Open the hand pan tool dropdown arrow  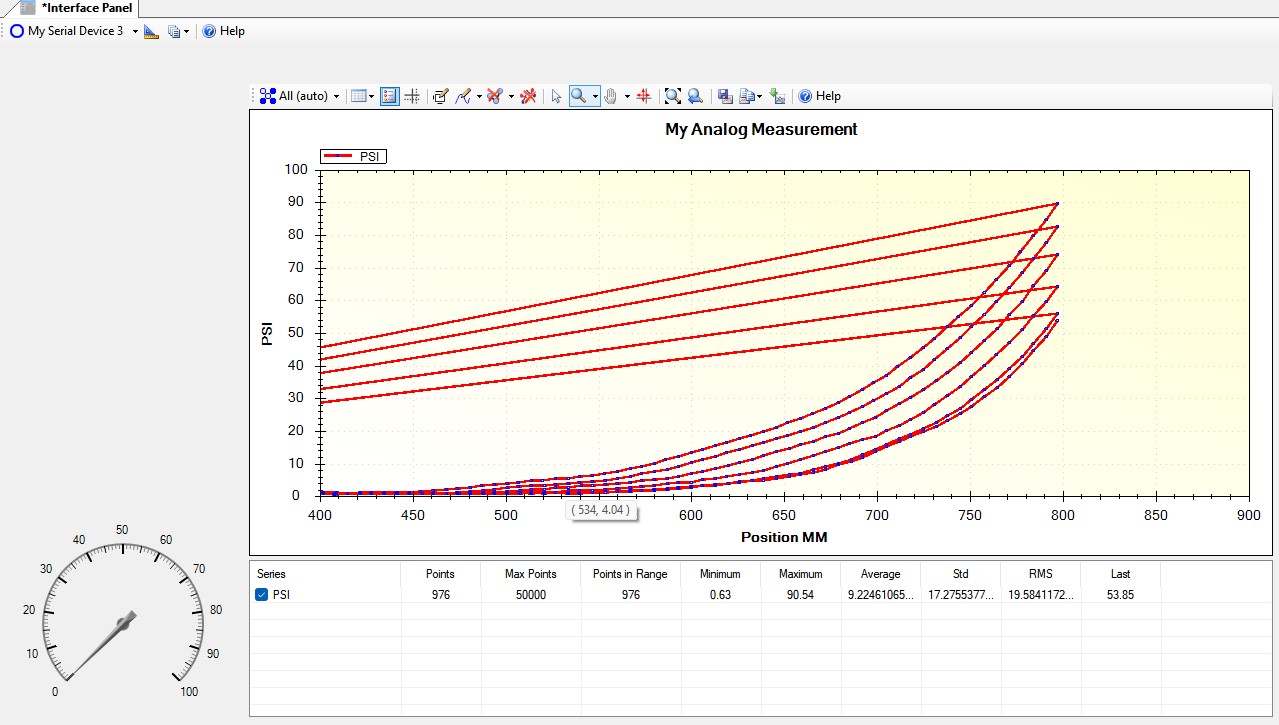click(627, 96)
